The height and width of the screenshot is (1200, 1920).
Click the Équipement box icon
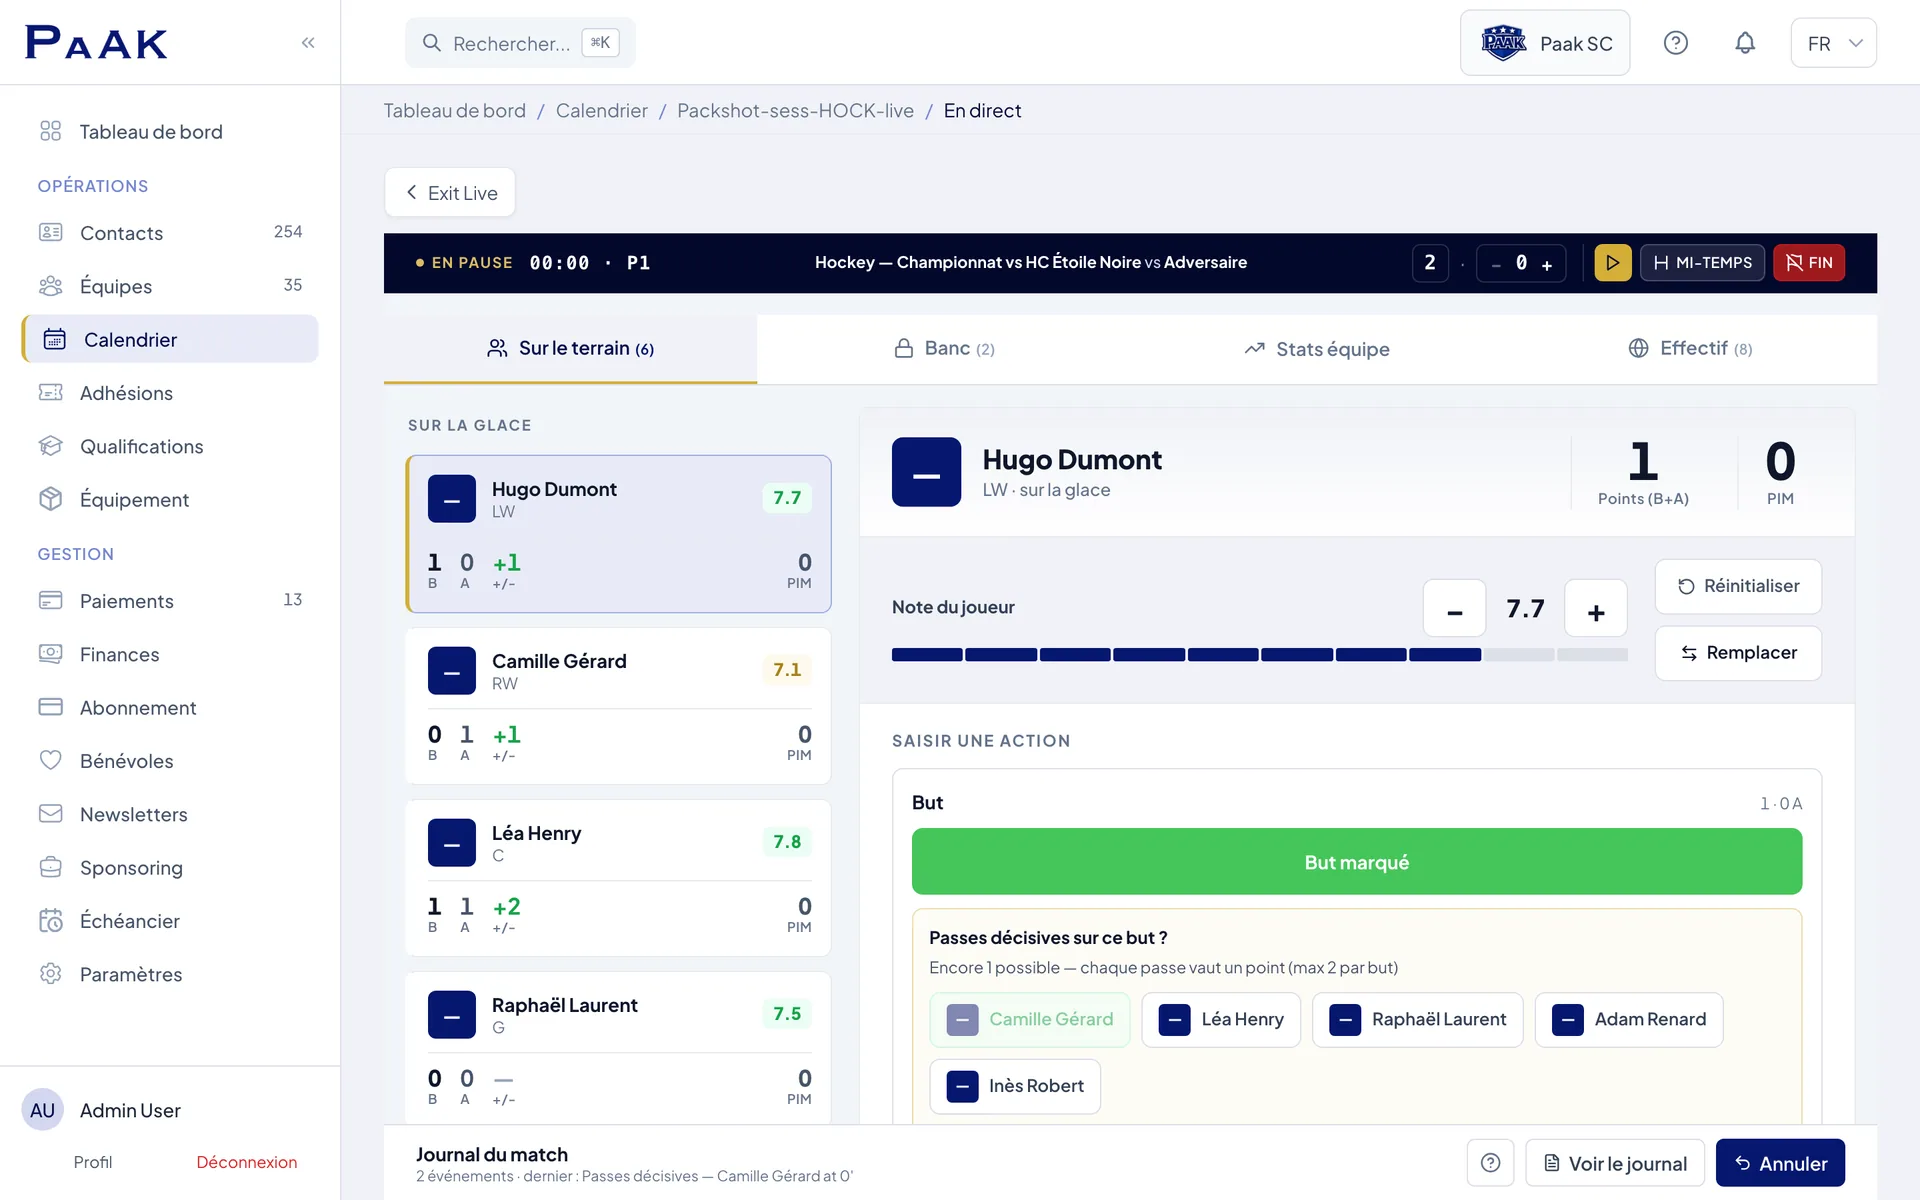coord(51,499)
